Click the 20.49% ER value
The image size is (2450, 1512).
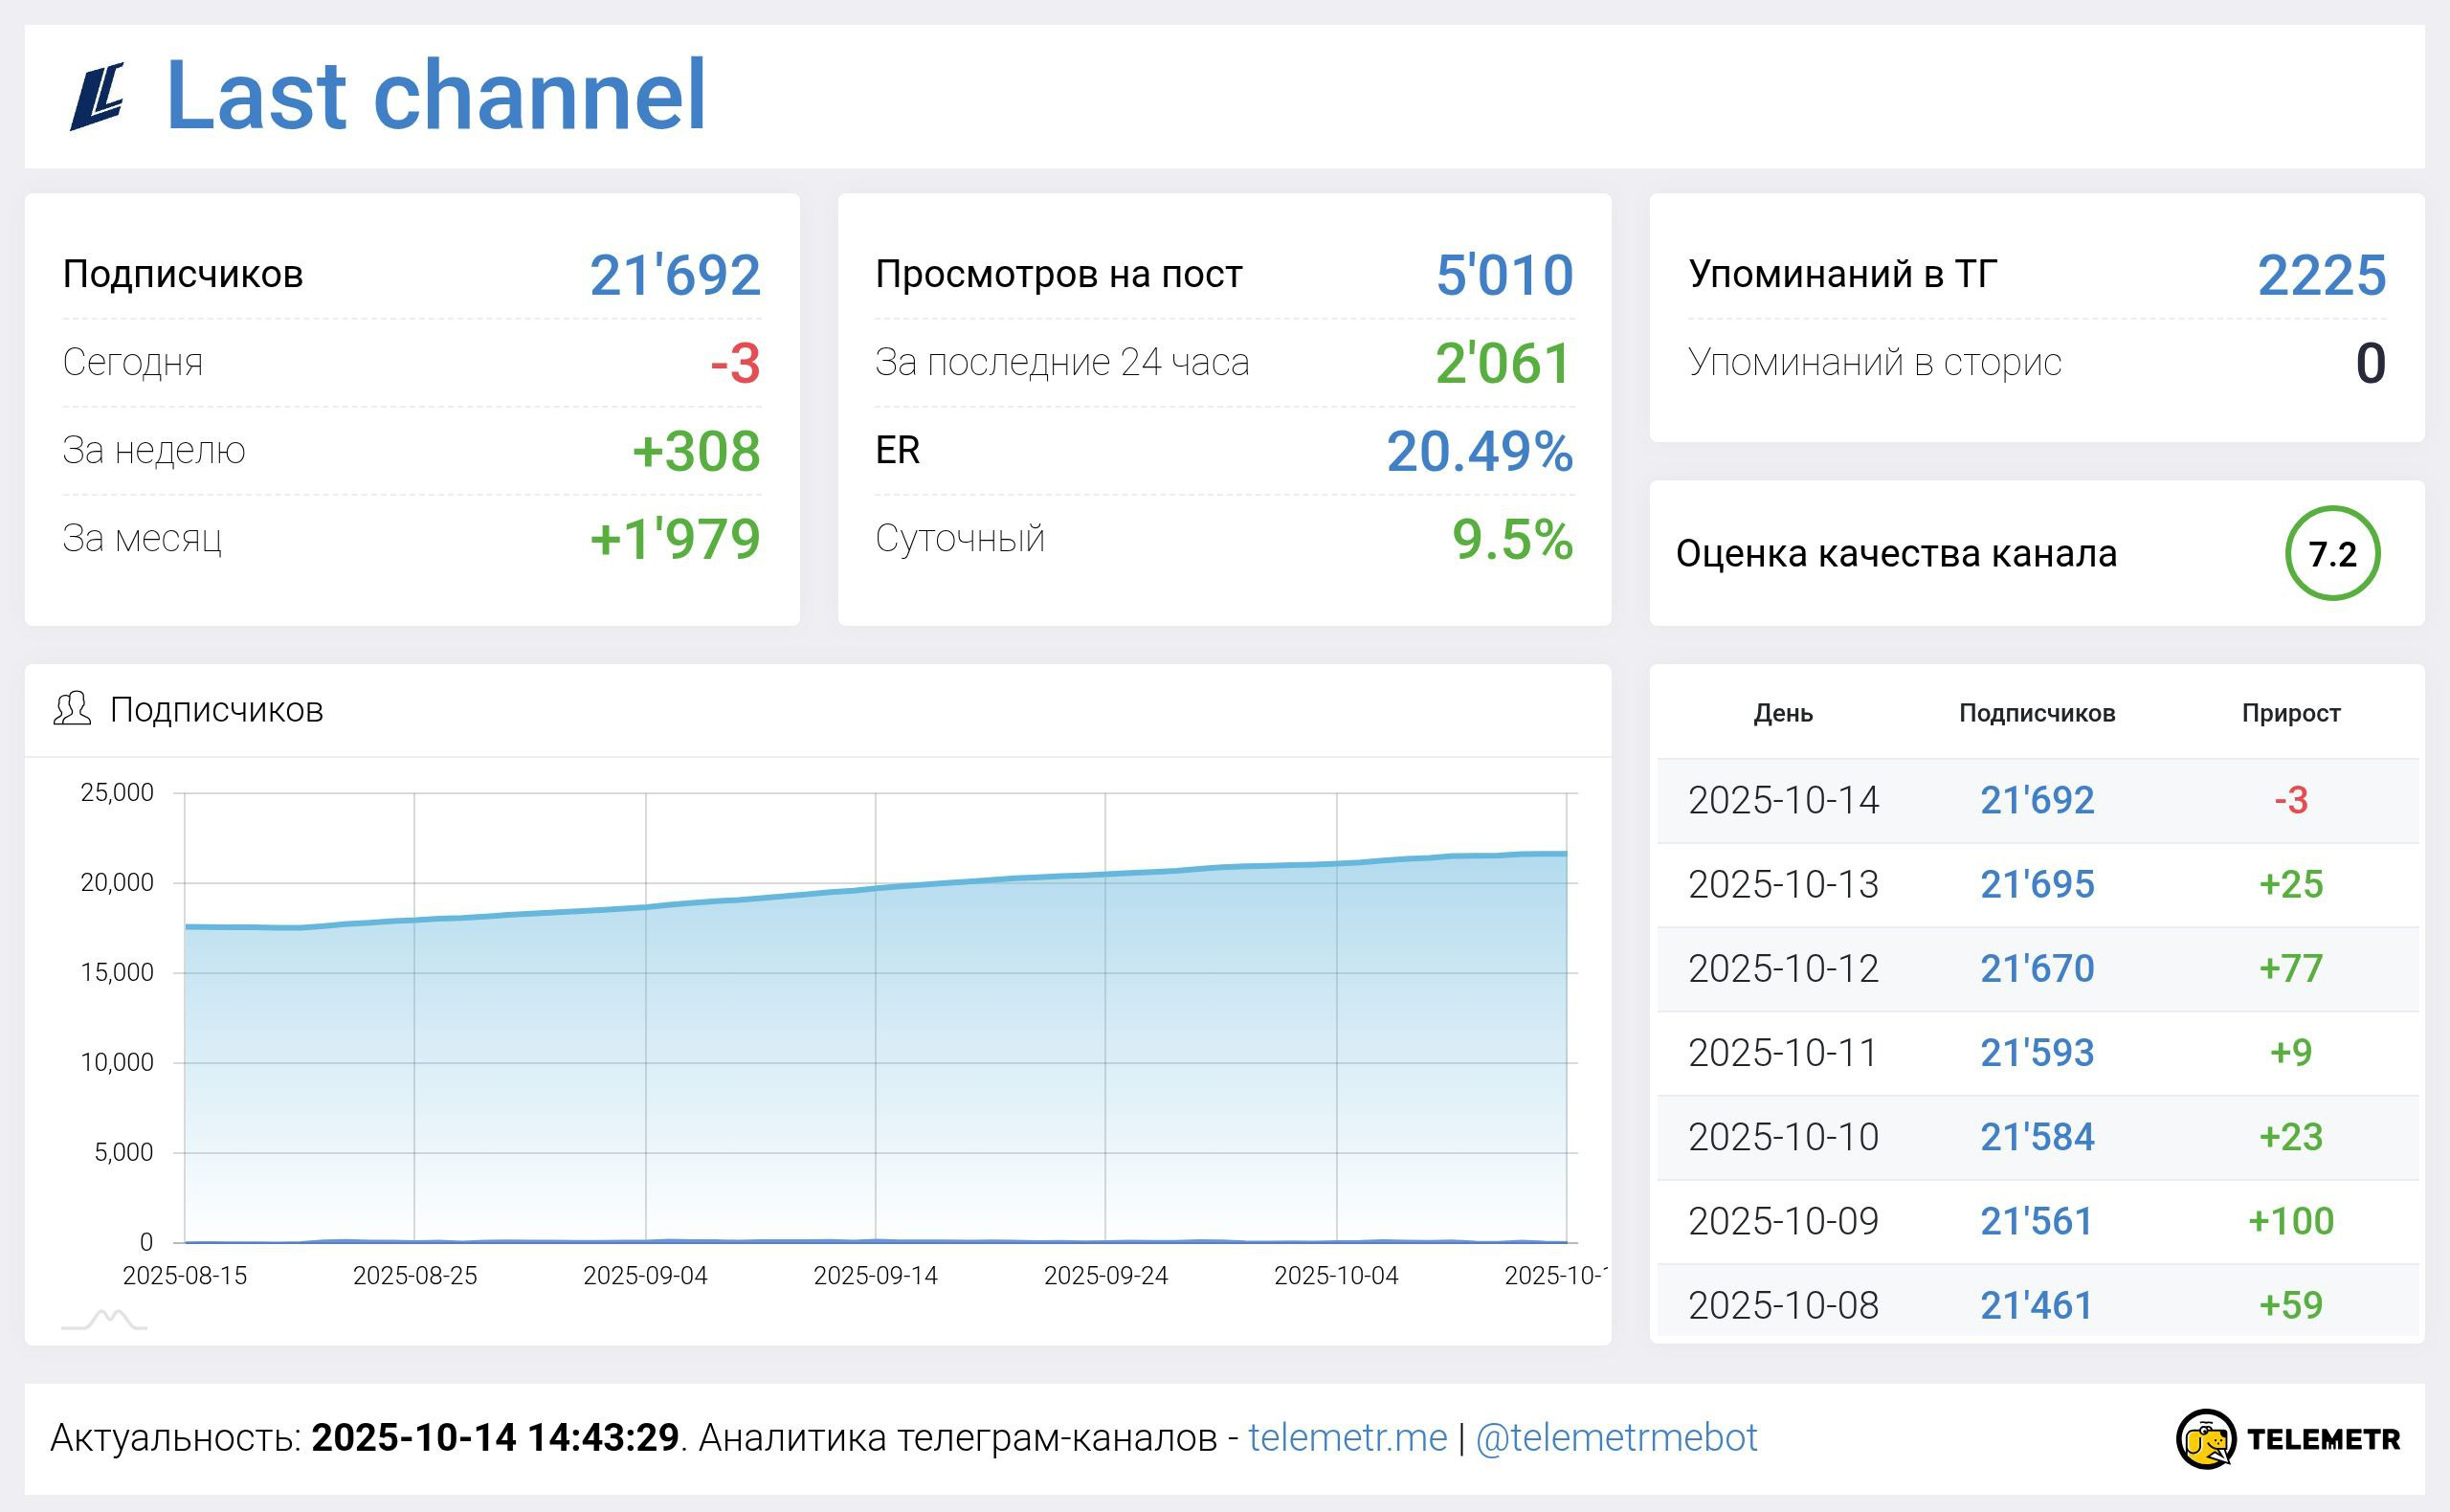(1479, 451)
